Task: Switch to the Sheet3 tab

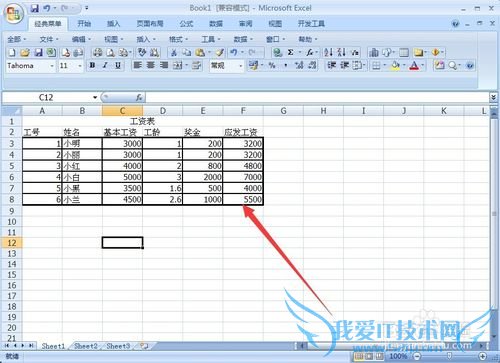Action: [x=118, y=346]
